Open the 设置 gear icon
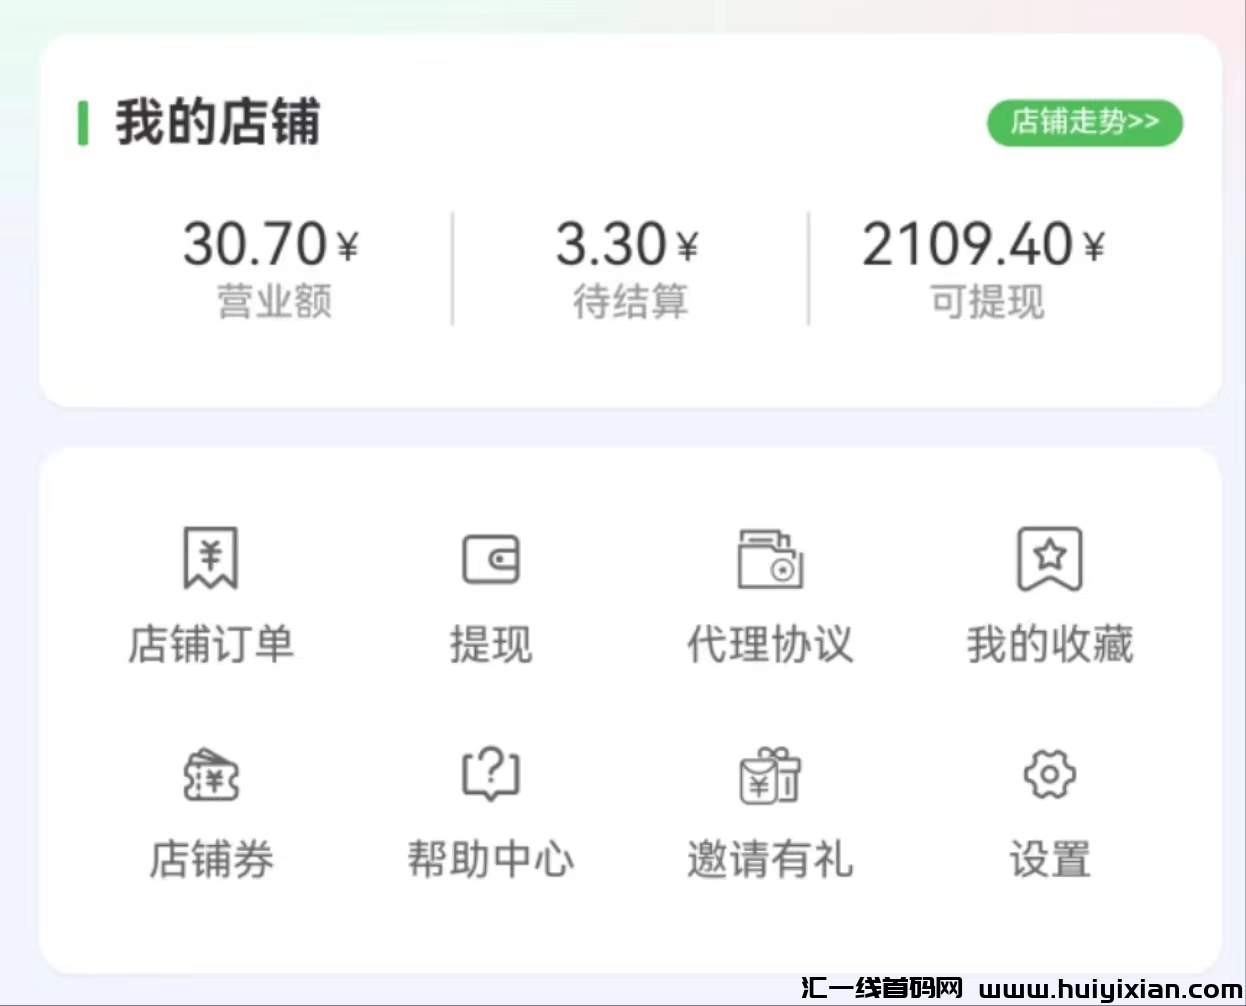The width and height of the screenshot is (1246, 1006). (x=1049, y=774)
